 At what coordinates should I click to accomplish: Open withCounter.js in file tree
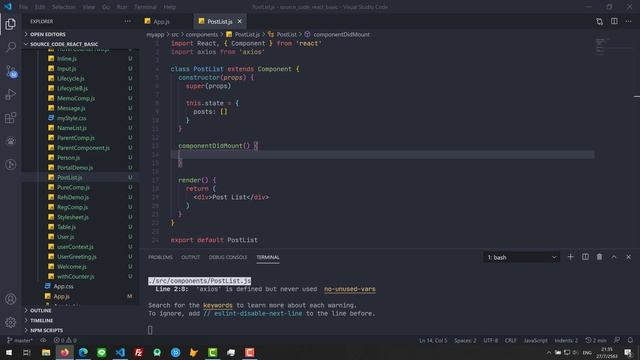[76, 276]
